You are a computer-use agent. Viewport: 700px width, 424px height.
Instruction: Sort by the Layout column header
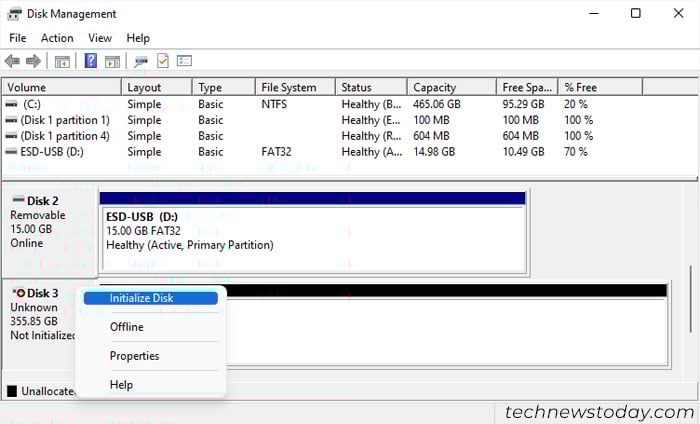click(x=157, y=87)
